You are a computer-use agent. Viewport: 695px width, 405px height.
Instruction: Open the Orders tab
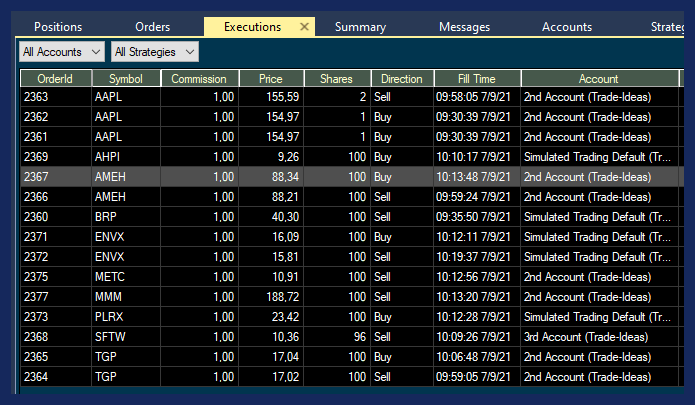tap(152, 27)
